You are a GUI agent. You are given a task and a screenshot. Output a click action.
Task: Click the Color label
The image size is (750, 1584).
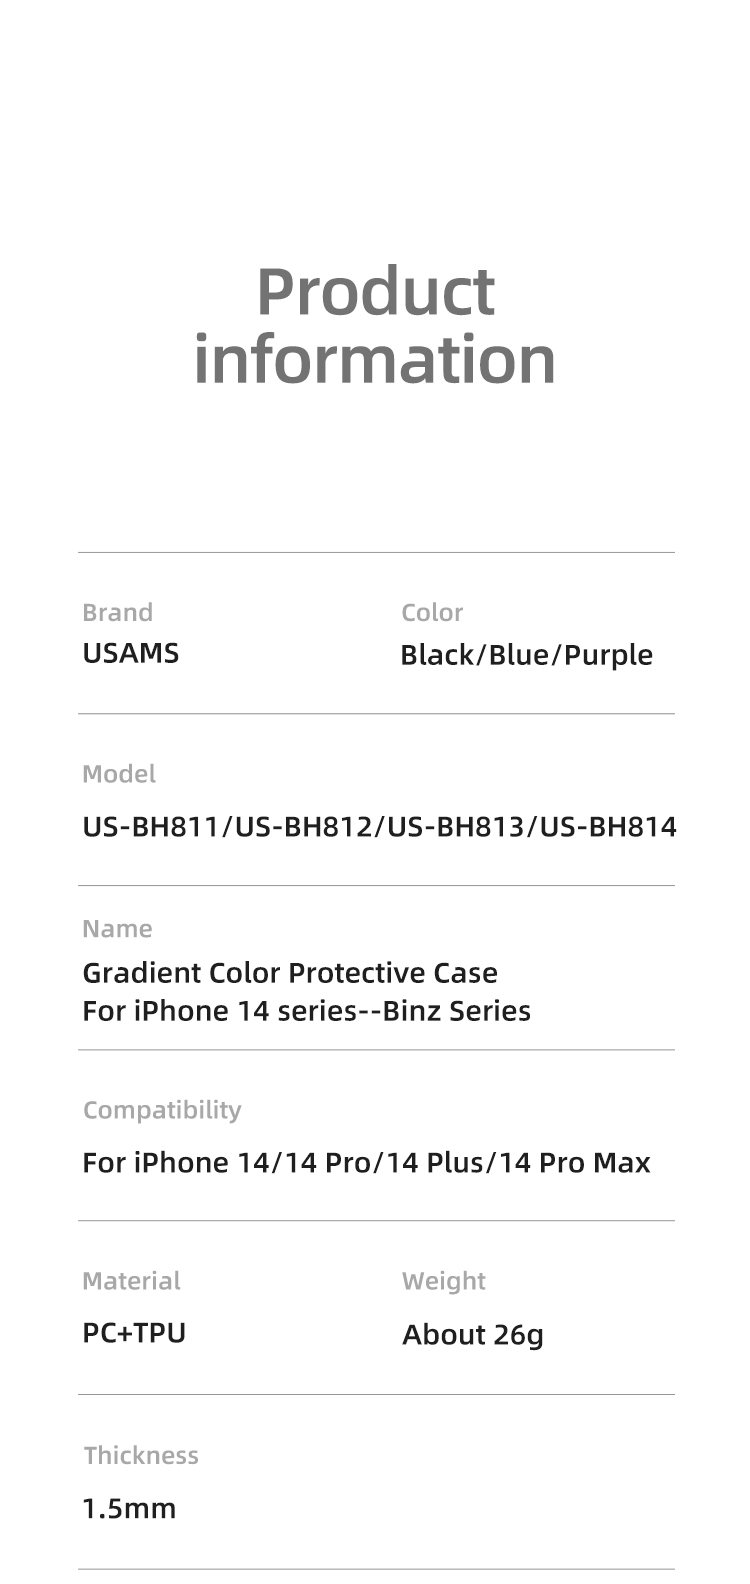pyautogui.click(x=432, y=612)
